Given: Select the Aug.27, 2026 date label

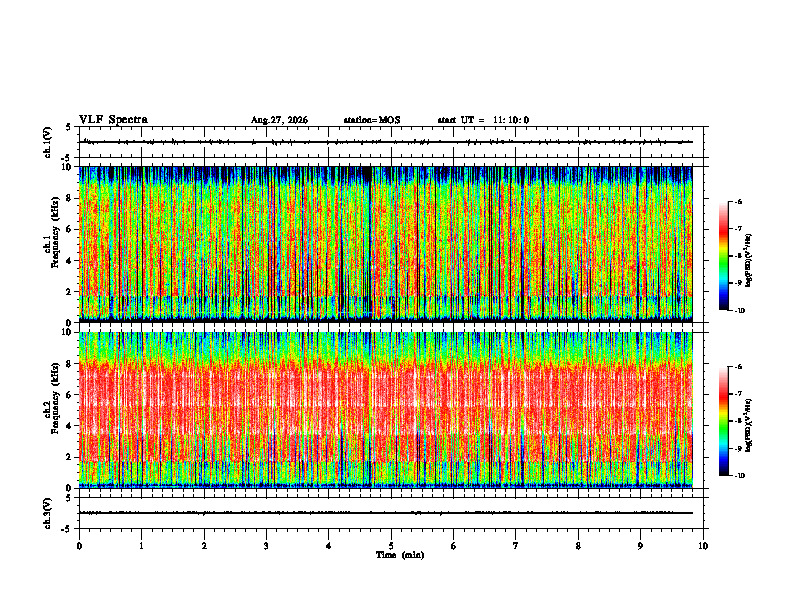Looking at the screenshot, I should click(279, 120).
